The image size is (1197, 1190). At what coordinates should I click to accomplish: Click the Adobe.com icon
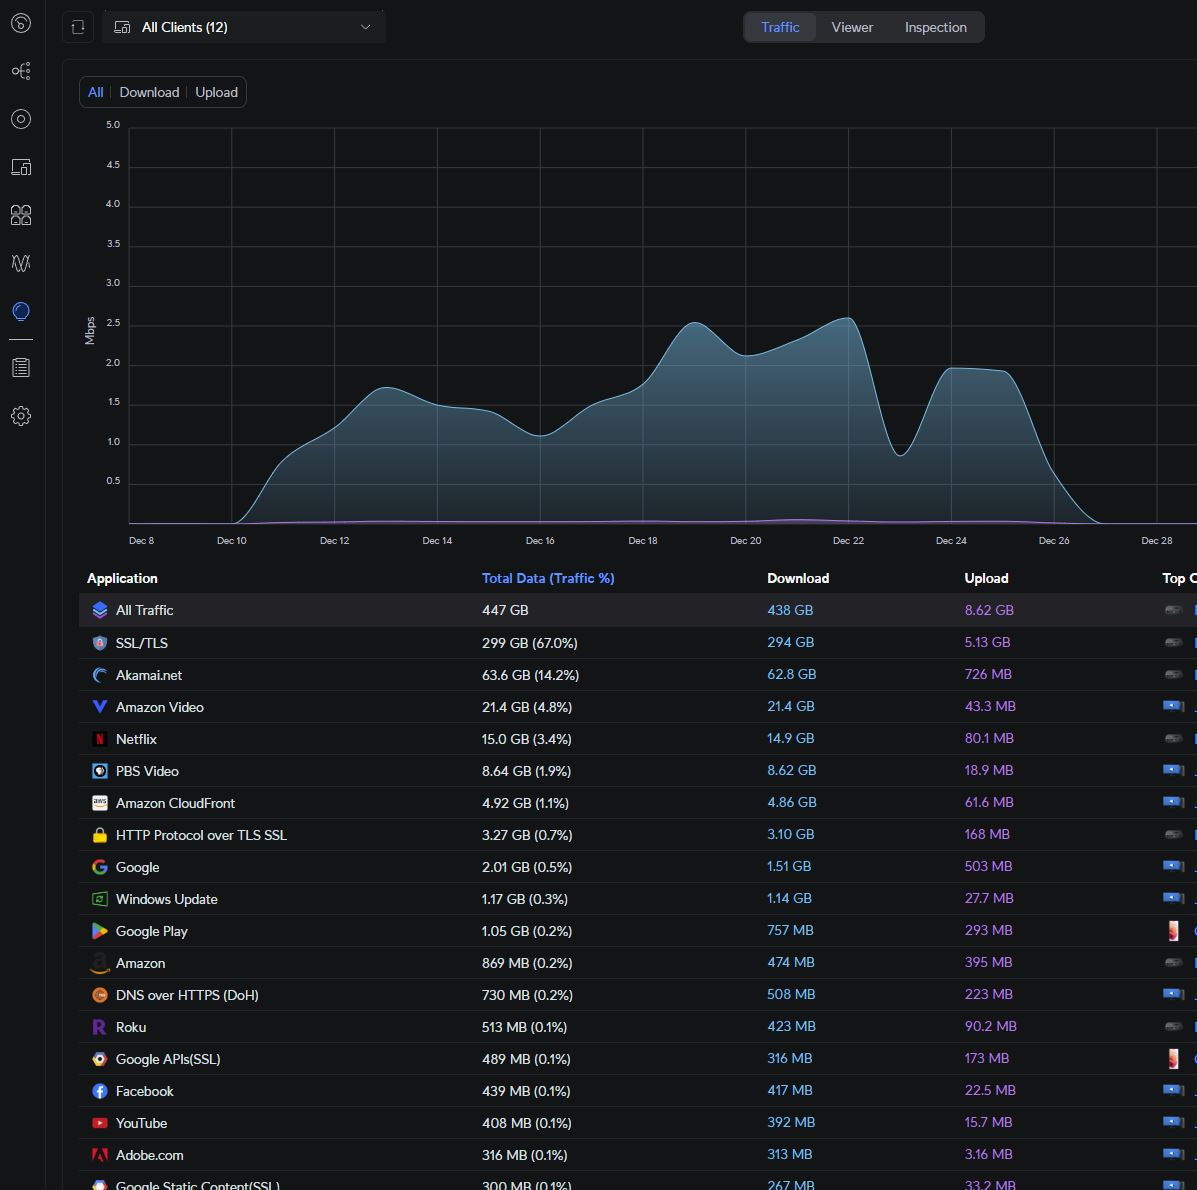pos(99,1156)
